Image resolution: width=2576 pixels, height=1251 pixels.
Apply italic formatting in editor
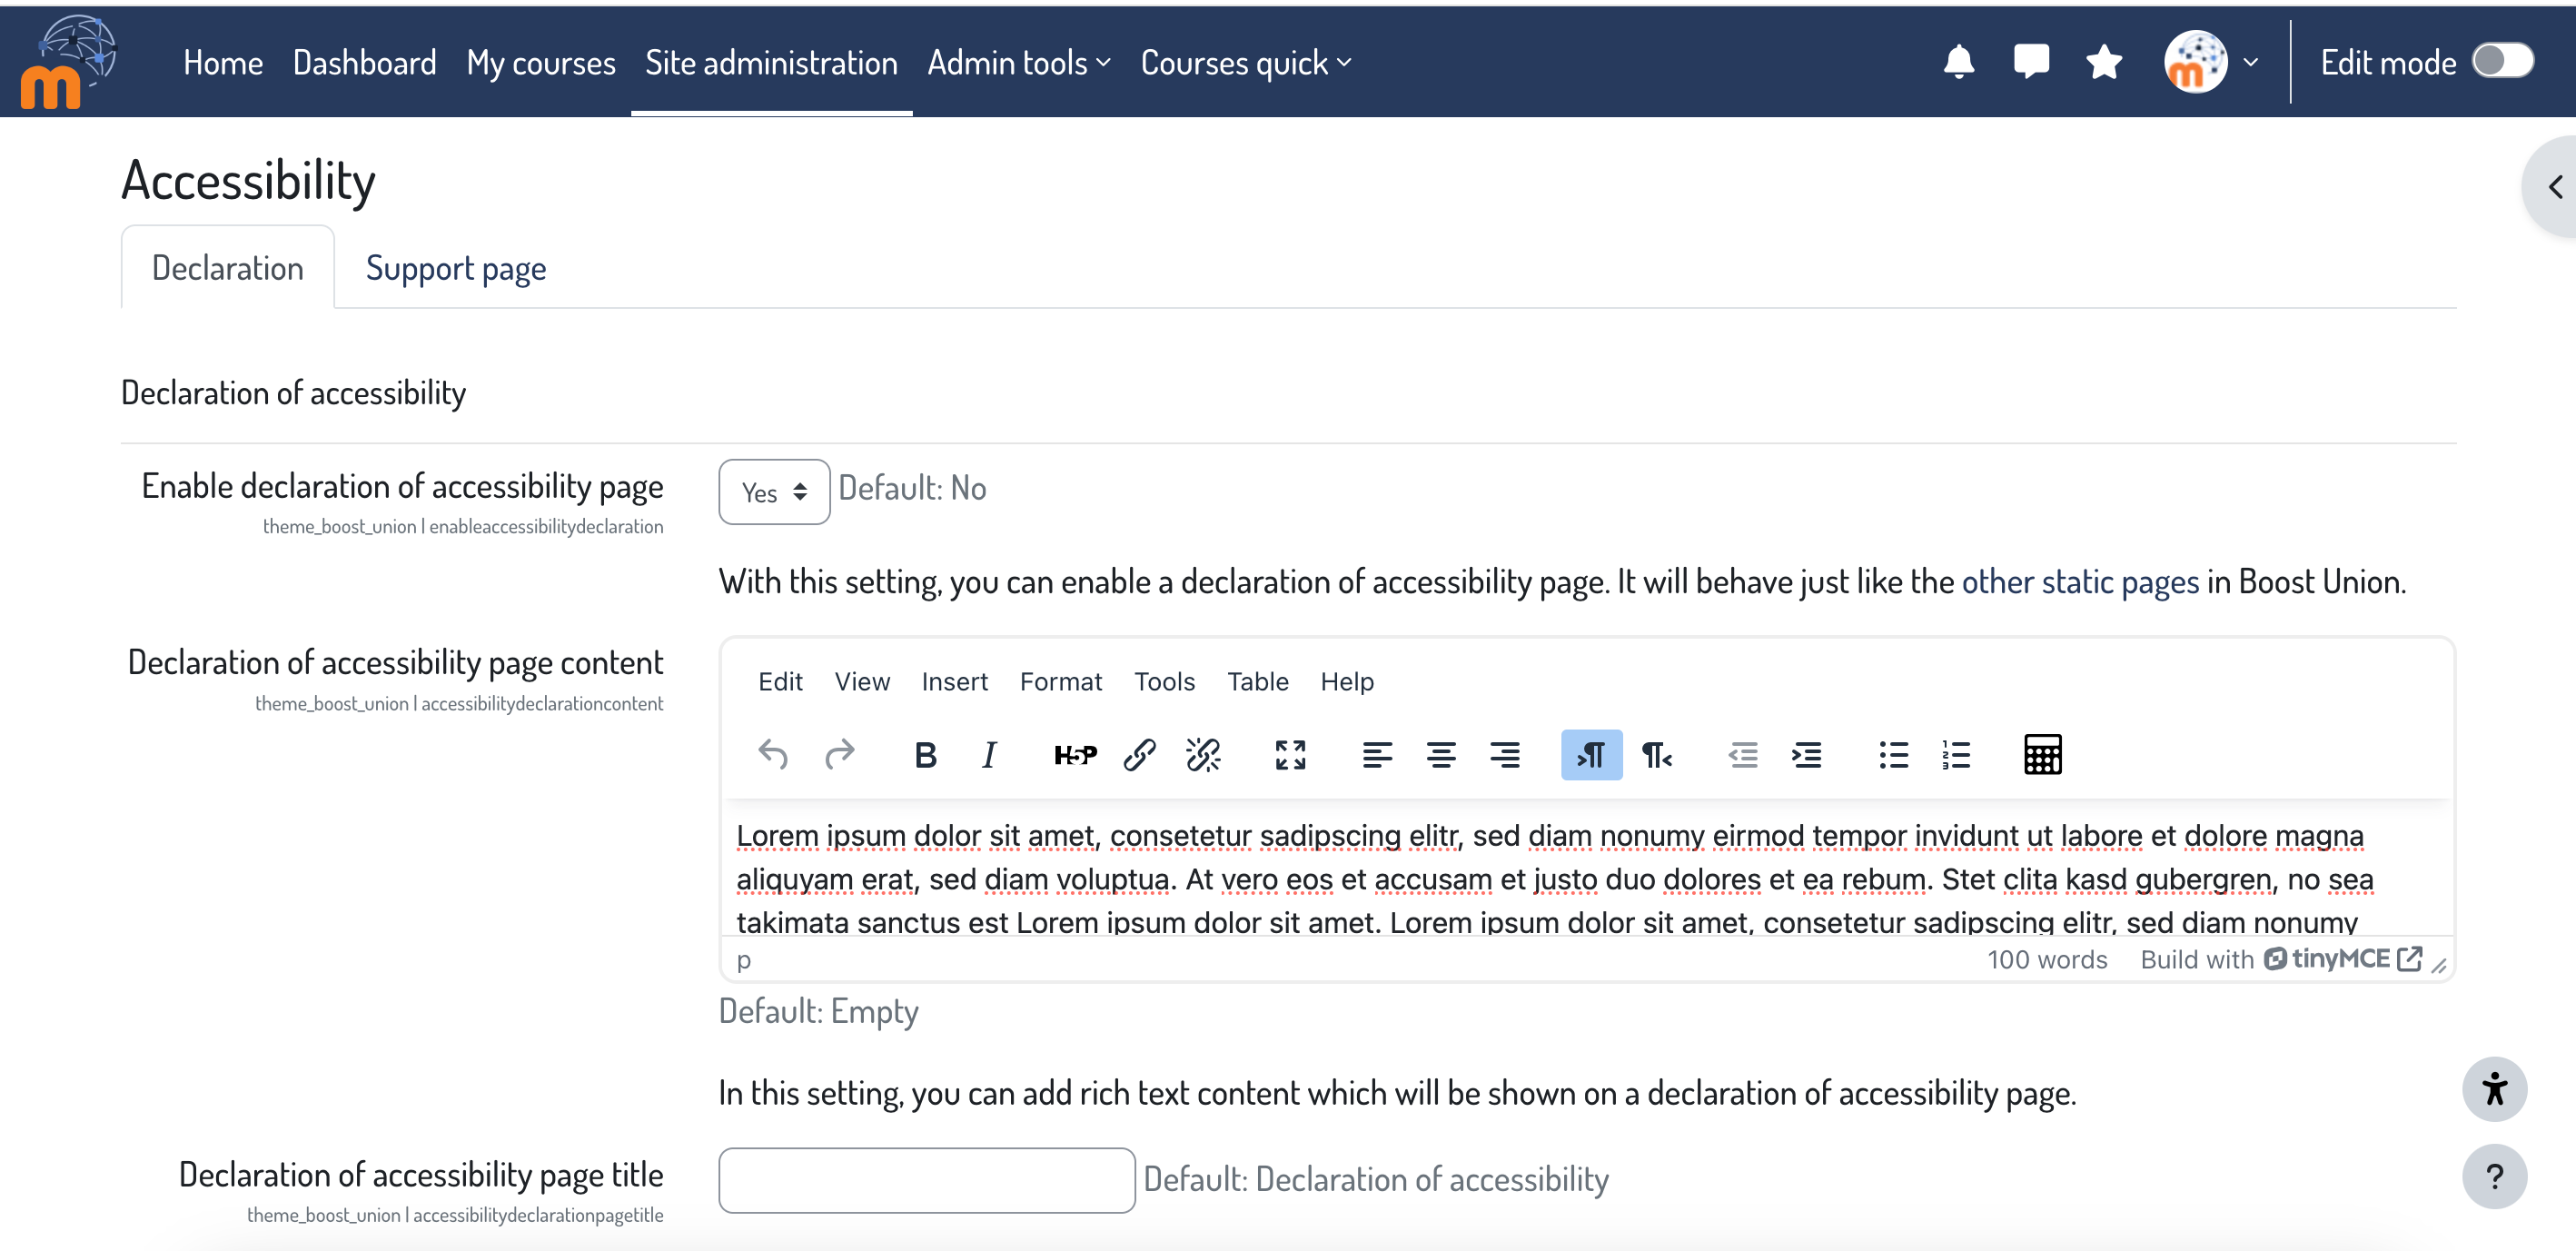pyautogui.click(x=989, y=755)
